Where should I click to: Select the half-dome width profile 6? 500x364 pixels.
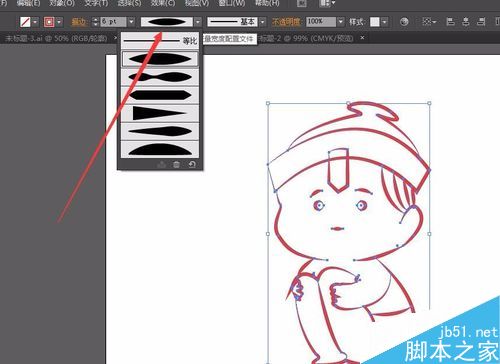160,149
